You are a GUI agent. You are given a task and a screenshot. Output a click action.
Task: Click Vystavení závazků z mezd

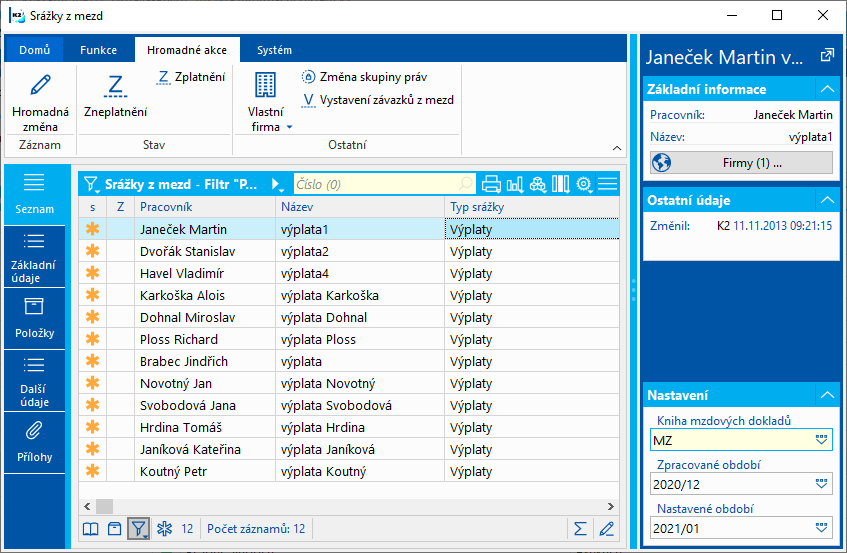click(378, 100)
